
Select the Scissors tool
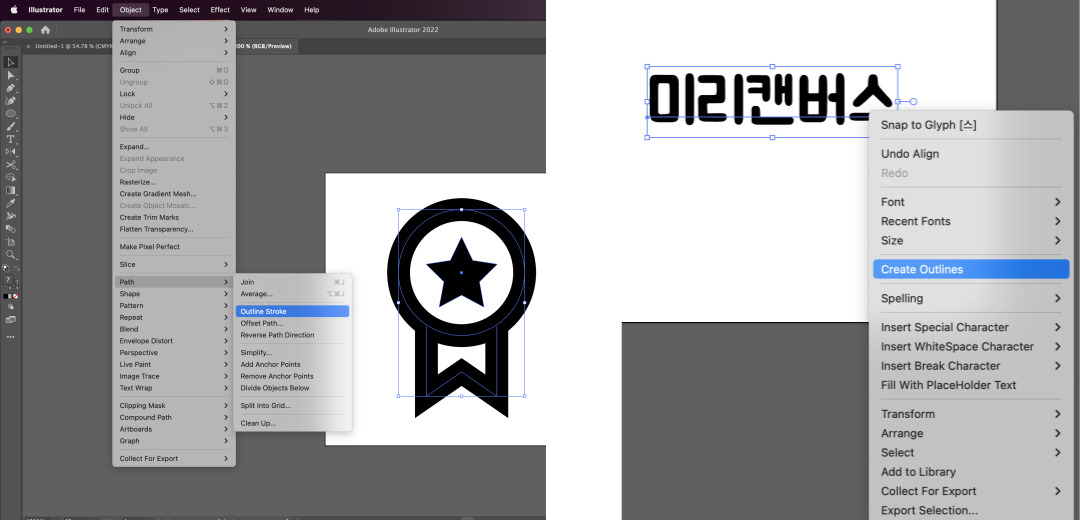click(10, 165)
